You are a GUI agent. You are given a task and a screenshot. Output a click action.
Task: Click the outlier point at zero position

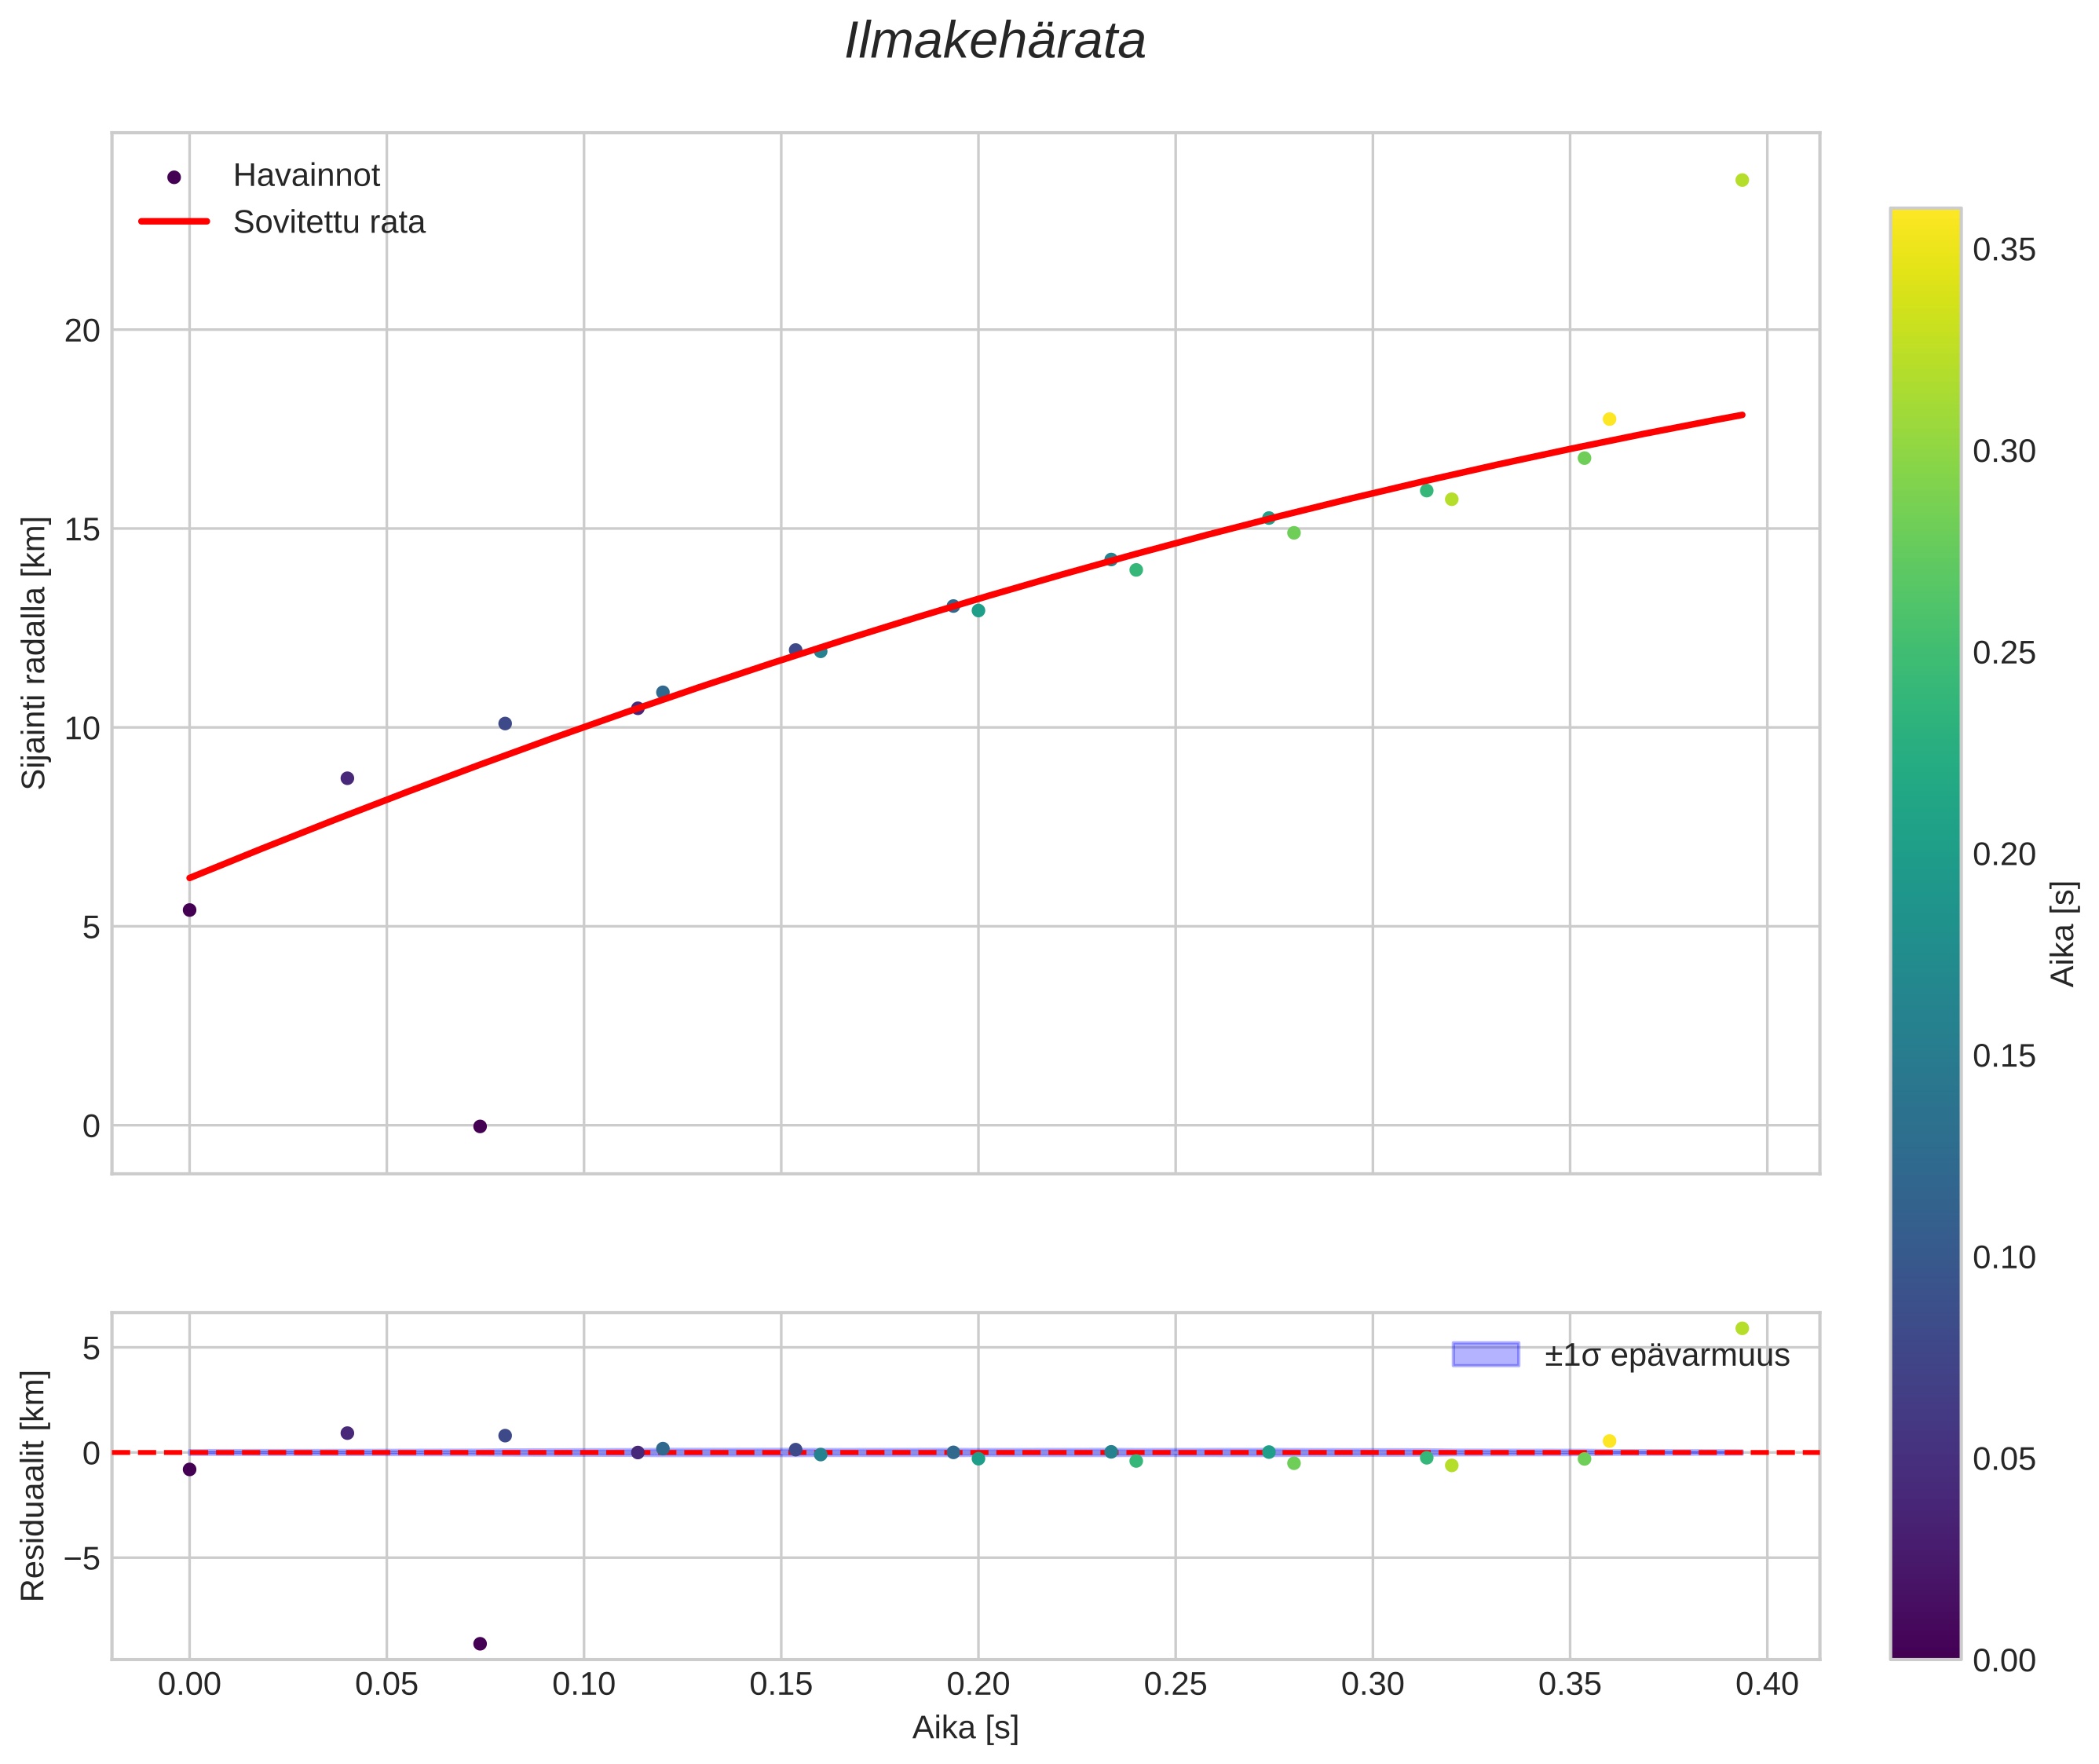point(480,1127)
